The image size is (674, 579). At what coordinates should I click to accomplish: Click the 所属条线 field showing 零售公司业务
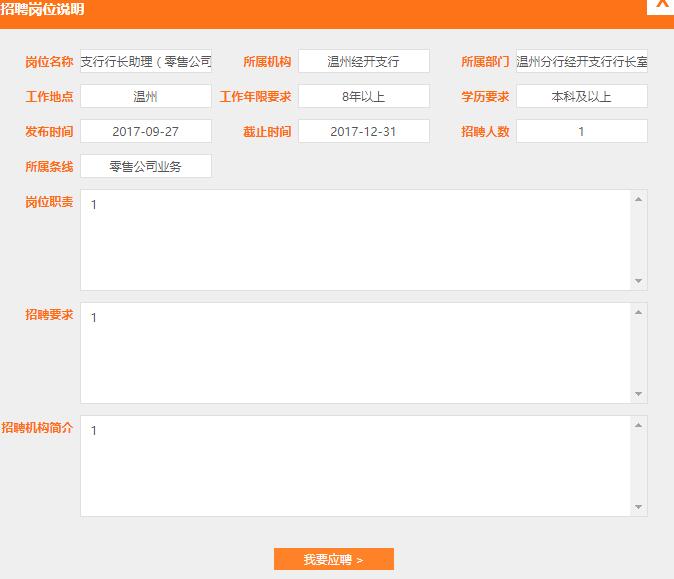(146, 167)
